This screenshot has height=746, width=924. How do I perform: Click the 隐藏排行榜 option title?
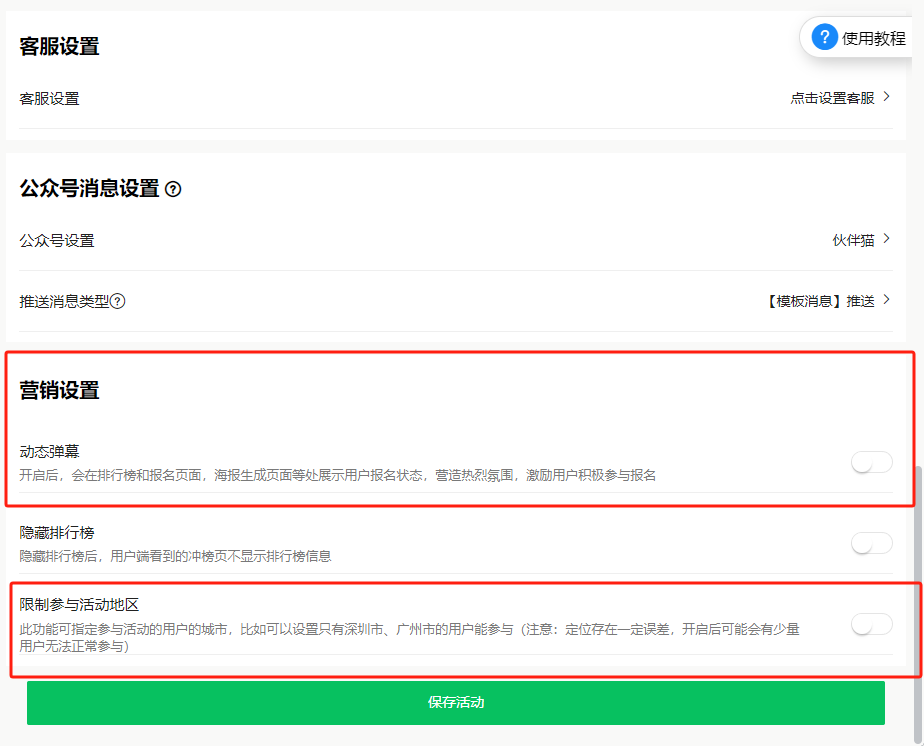click(x=57, y=533)
